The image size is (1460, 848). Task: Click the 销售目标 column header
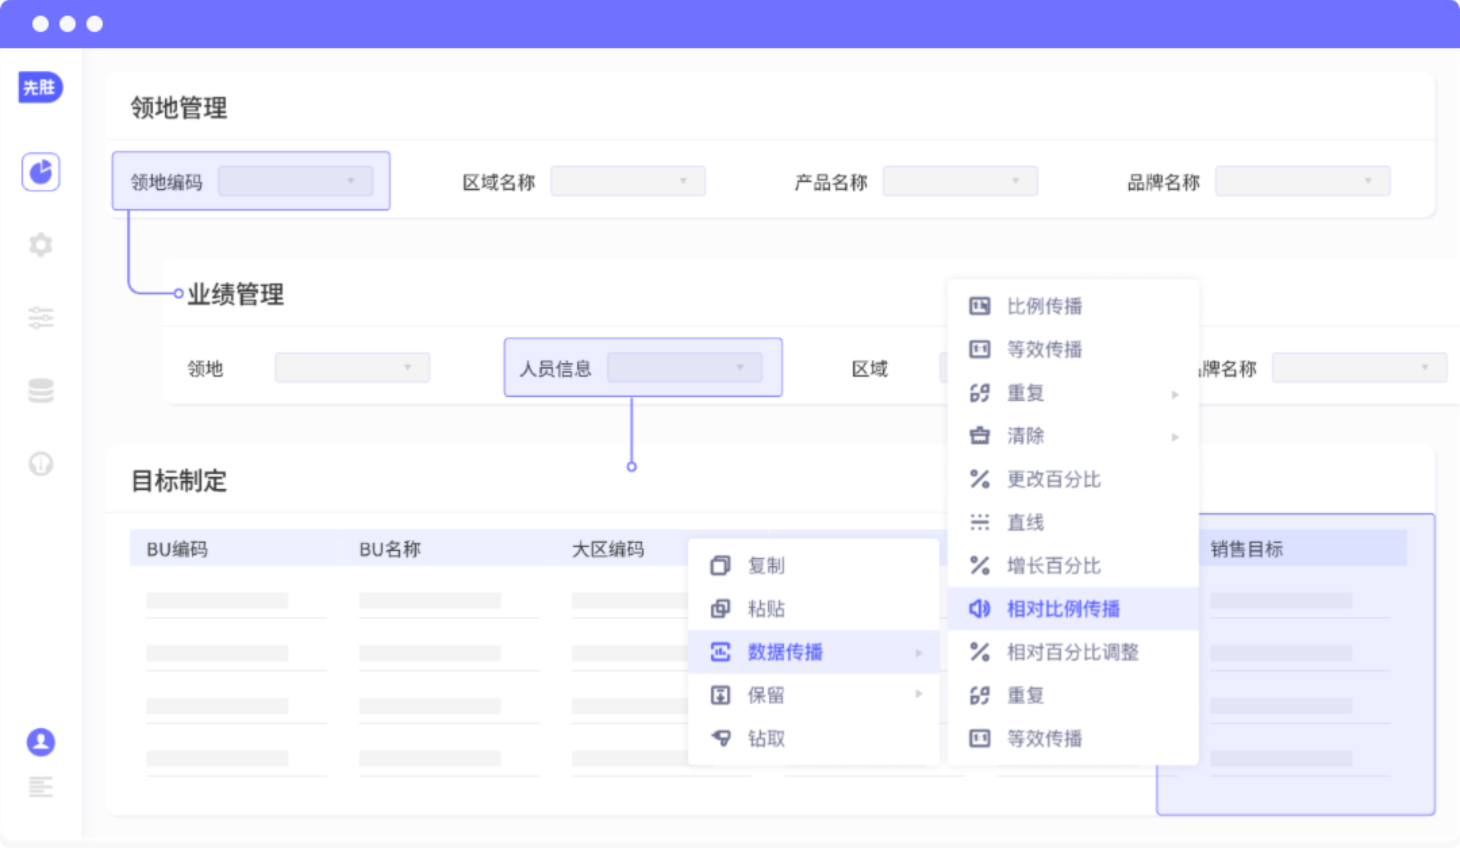click(x=1246, y=549)
